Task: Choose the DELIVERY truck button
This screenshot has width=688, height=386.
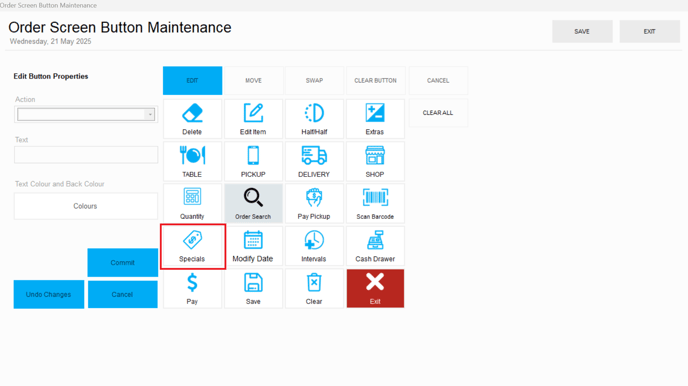Action: 314,161
